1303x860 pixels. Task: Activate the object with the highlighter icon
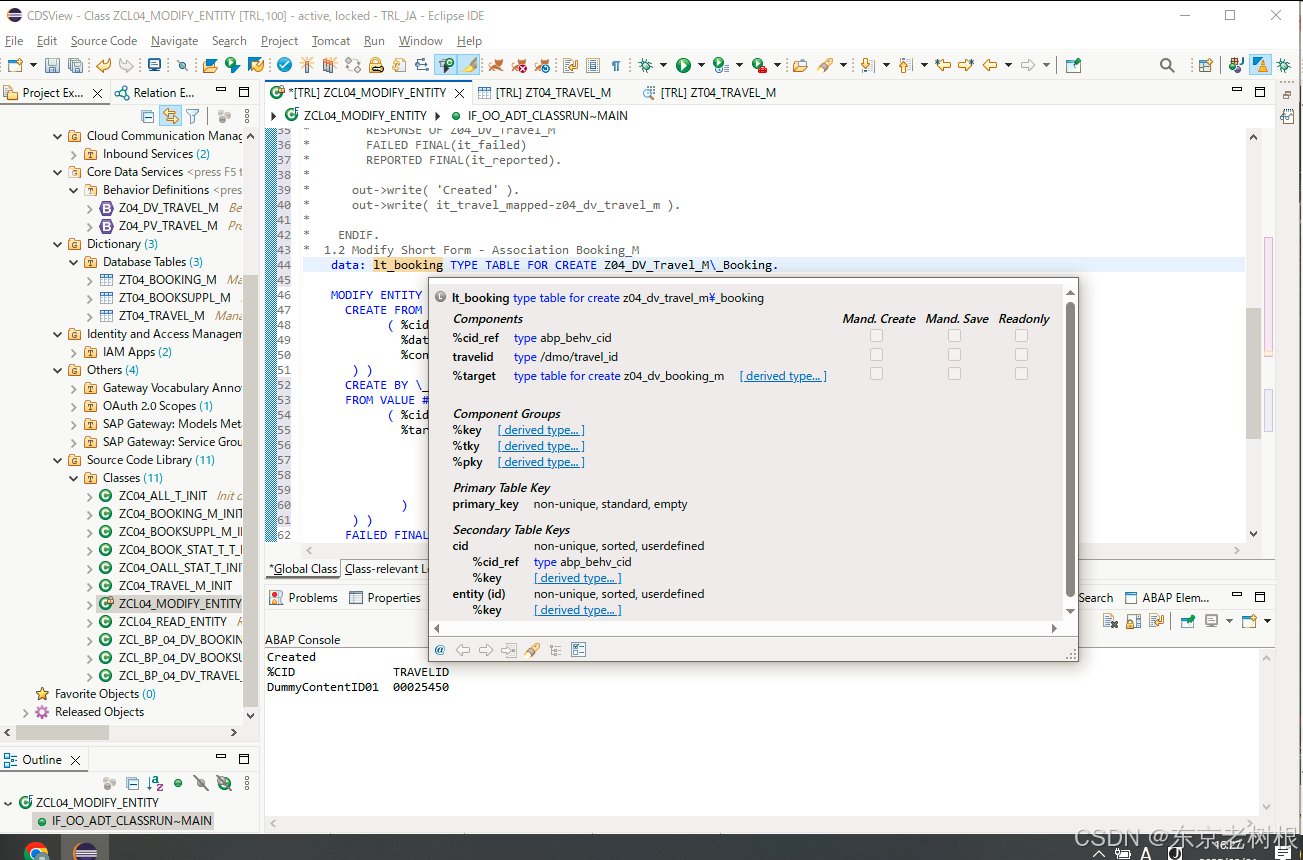[467, 65]
